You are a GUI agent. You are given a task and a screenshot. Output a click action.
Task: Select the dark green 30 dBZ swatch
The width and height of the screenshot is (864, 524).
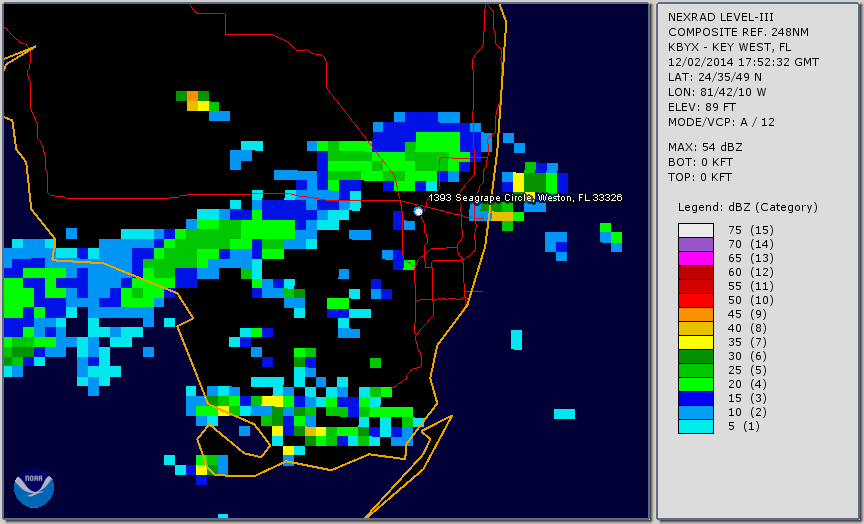point(696,356)
